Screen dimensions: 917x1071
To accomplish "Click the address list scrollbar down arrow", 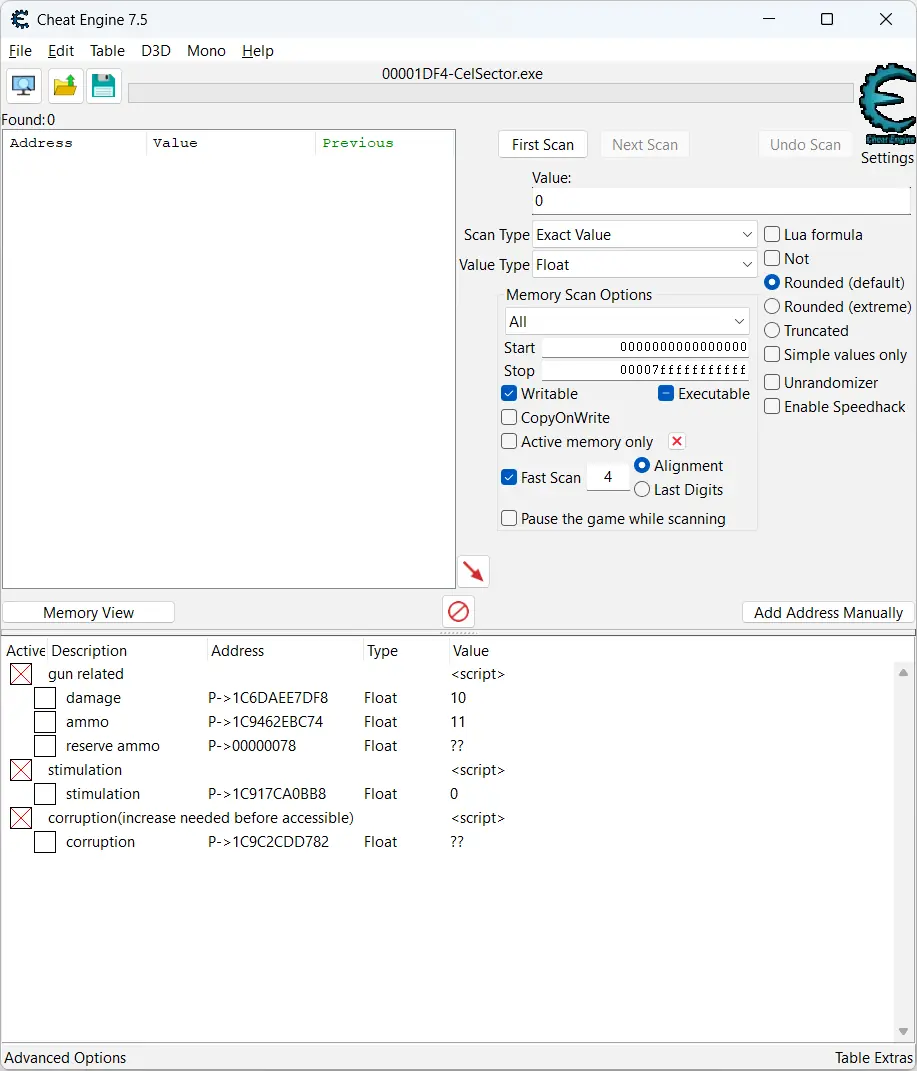I will 903,1031.
